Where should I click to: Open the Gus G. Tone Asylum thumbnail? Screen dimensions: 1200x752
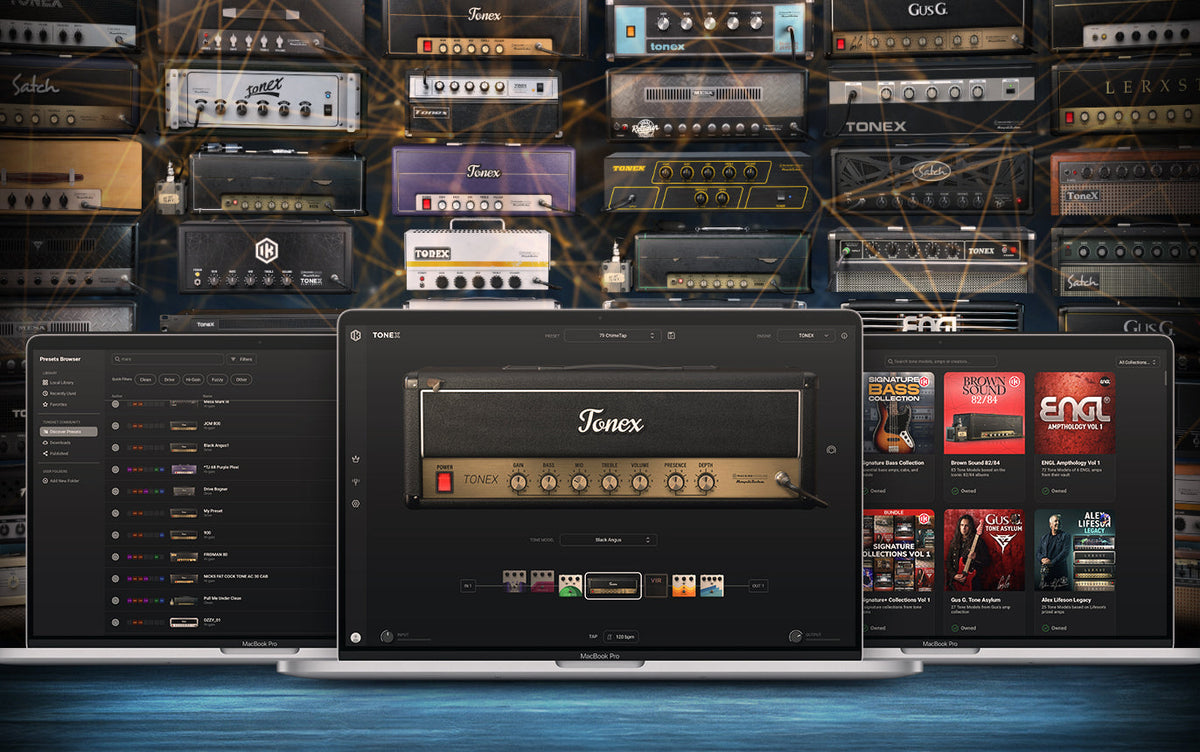click(984, 551)
